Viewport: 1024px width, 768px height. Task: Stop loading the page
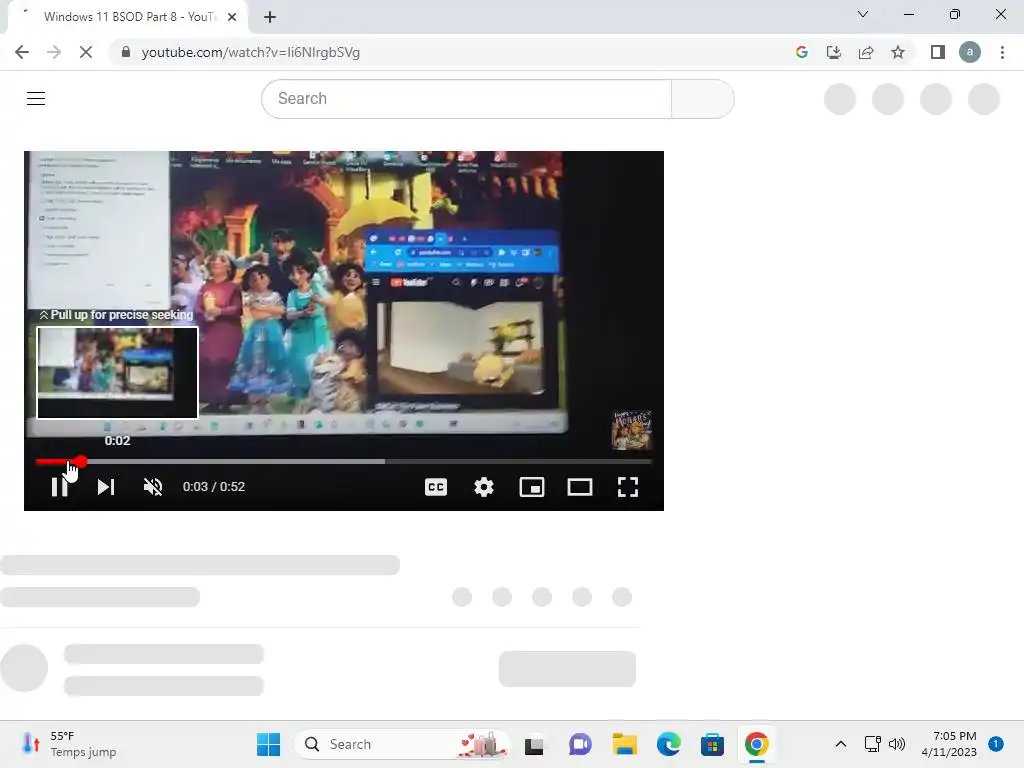(x=86, y=52)
